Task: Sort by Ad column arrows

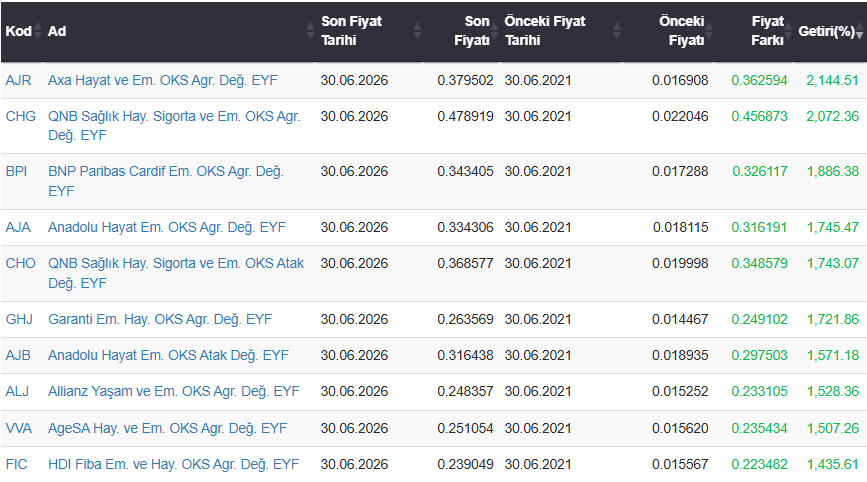Action: point(310,31)
